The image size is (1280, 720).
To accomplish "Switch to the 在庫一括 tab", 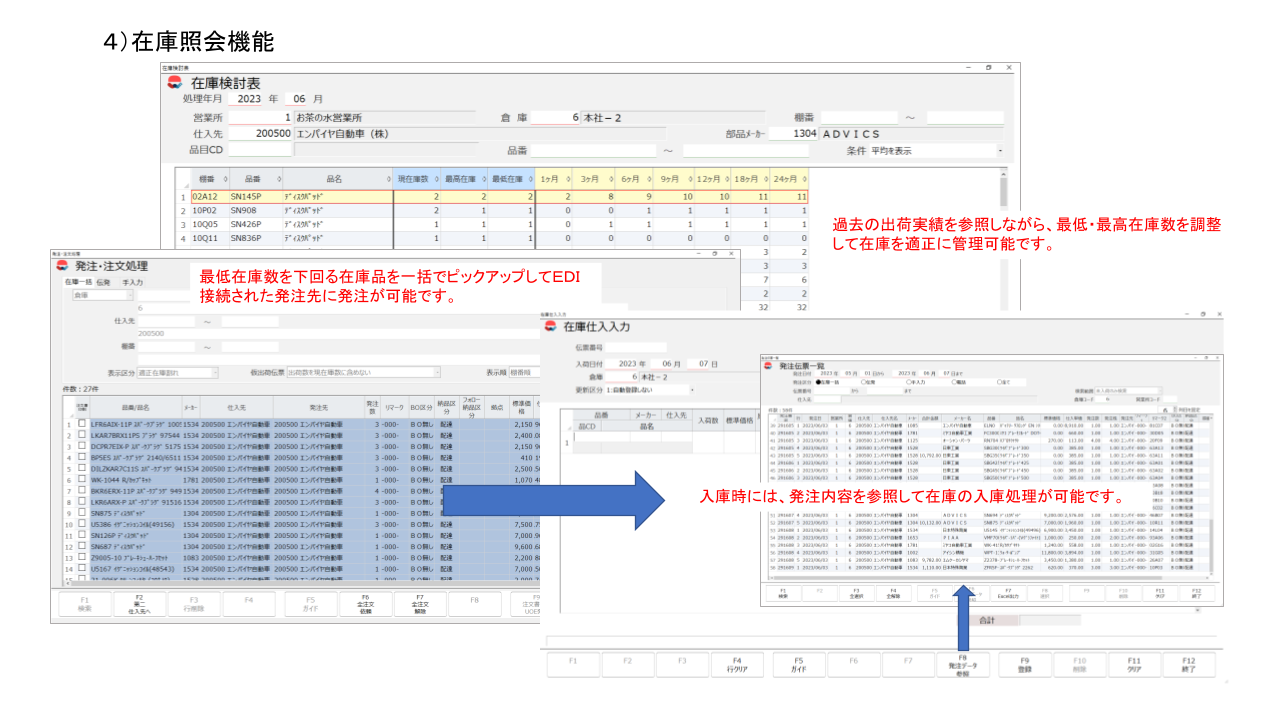I will tap(77, 283).
